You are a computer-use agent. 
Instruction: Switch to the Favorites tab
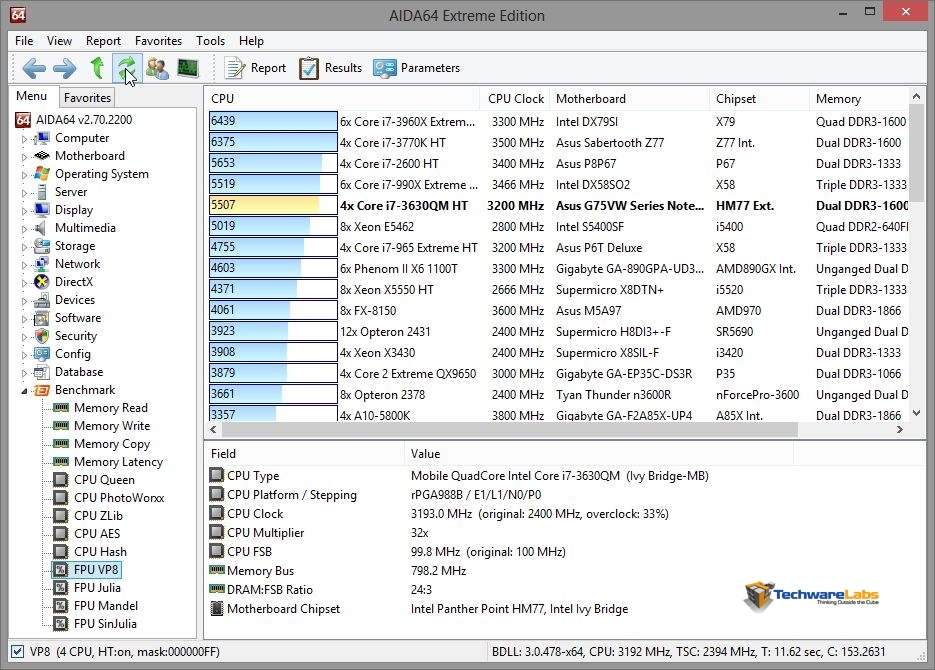click(x=87, y=97)
